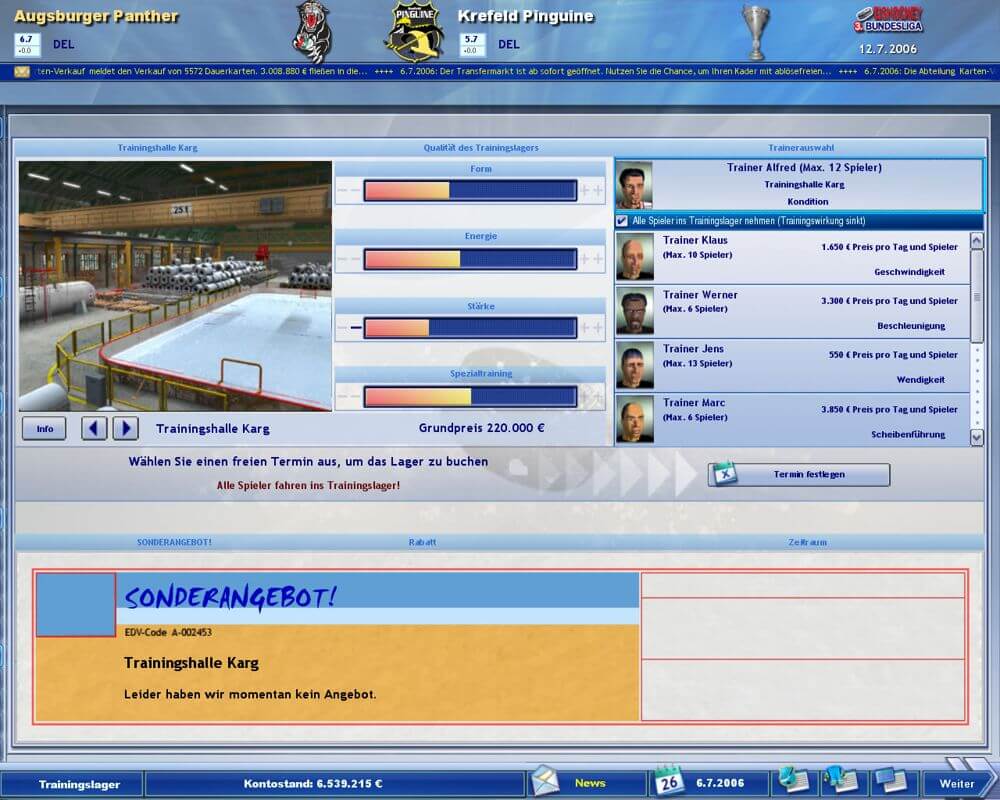Show the previous training camp with left arrow

(94, 428)
